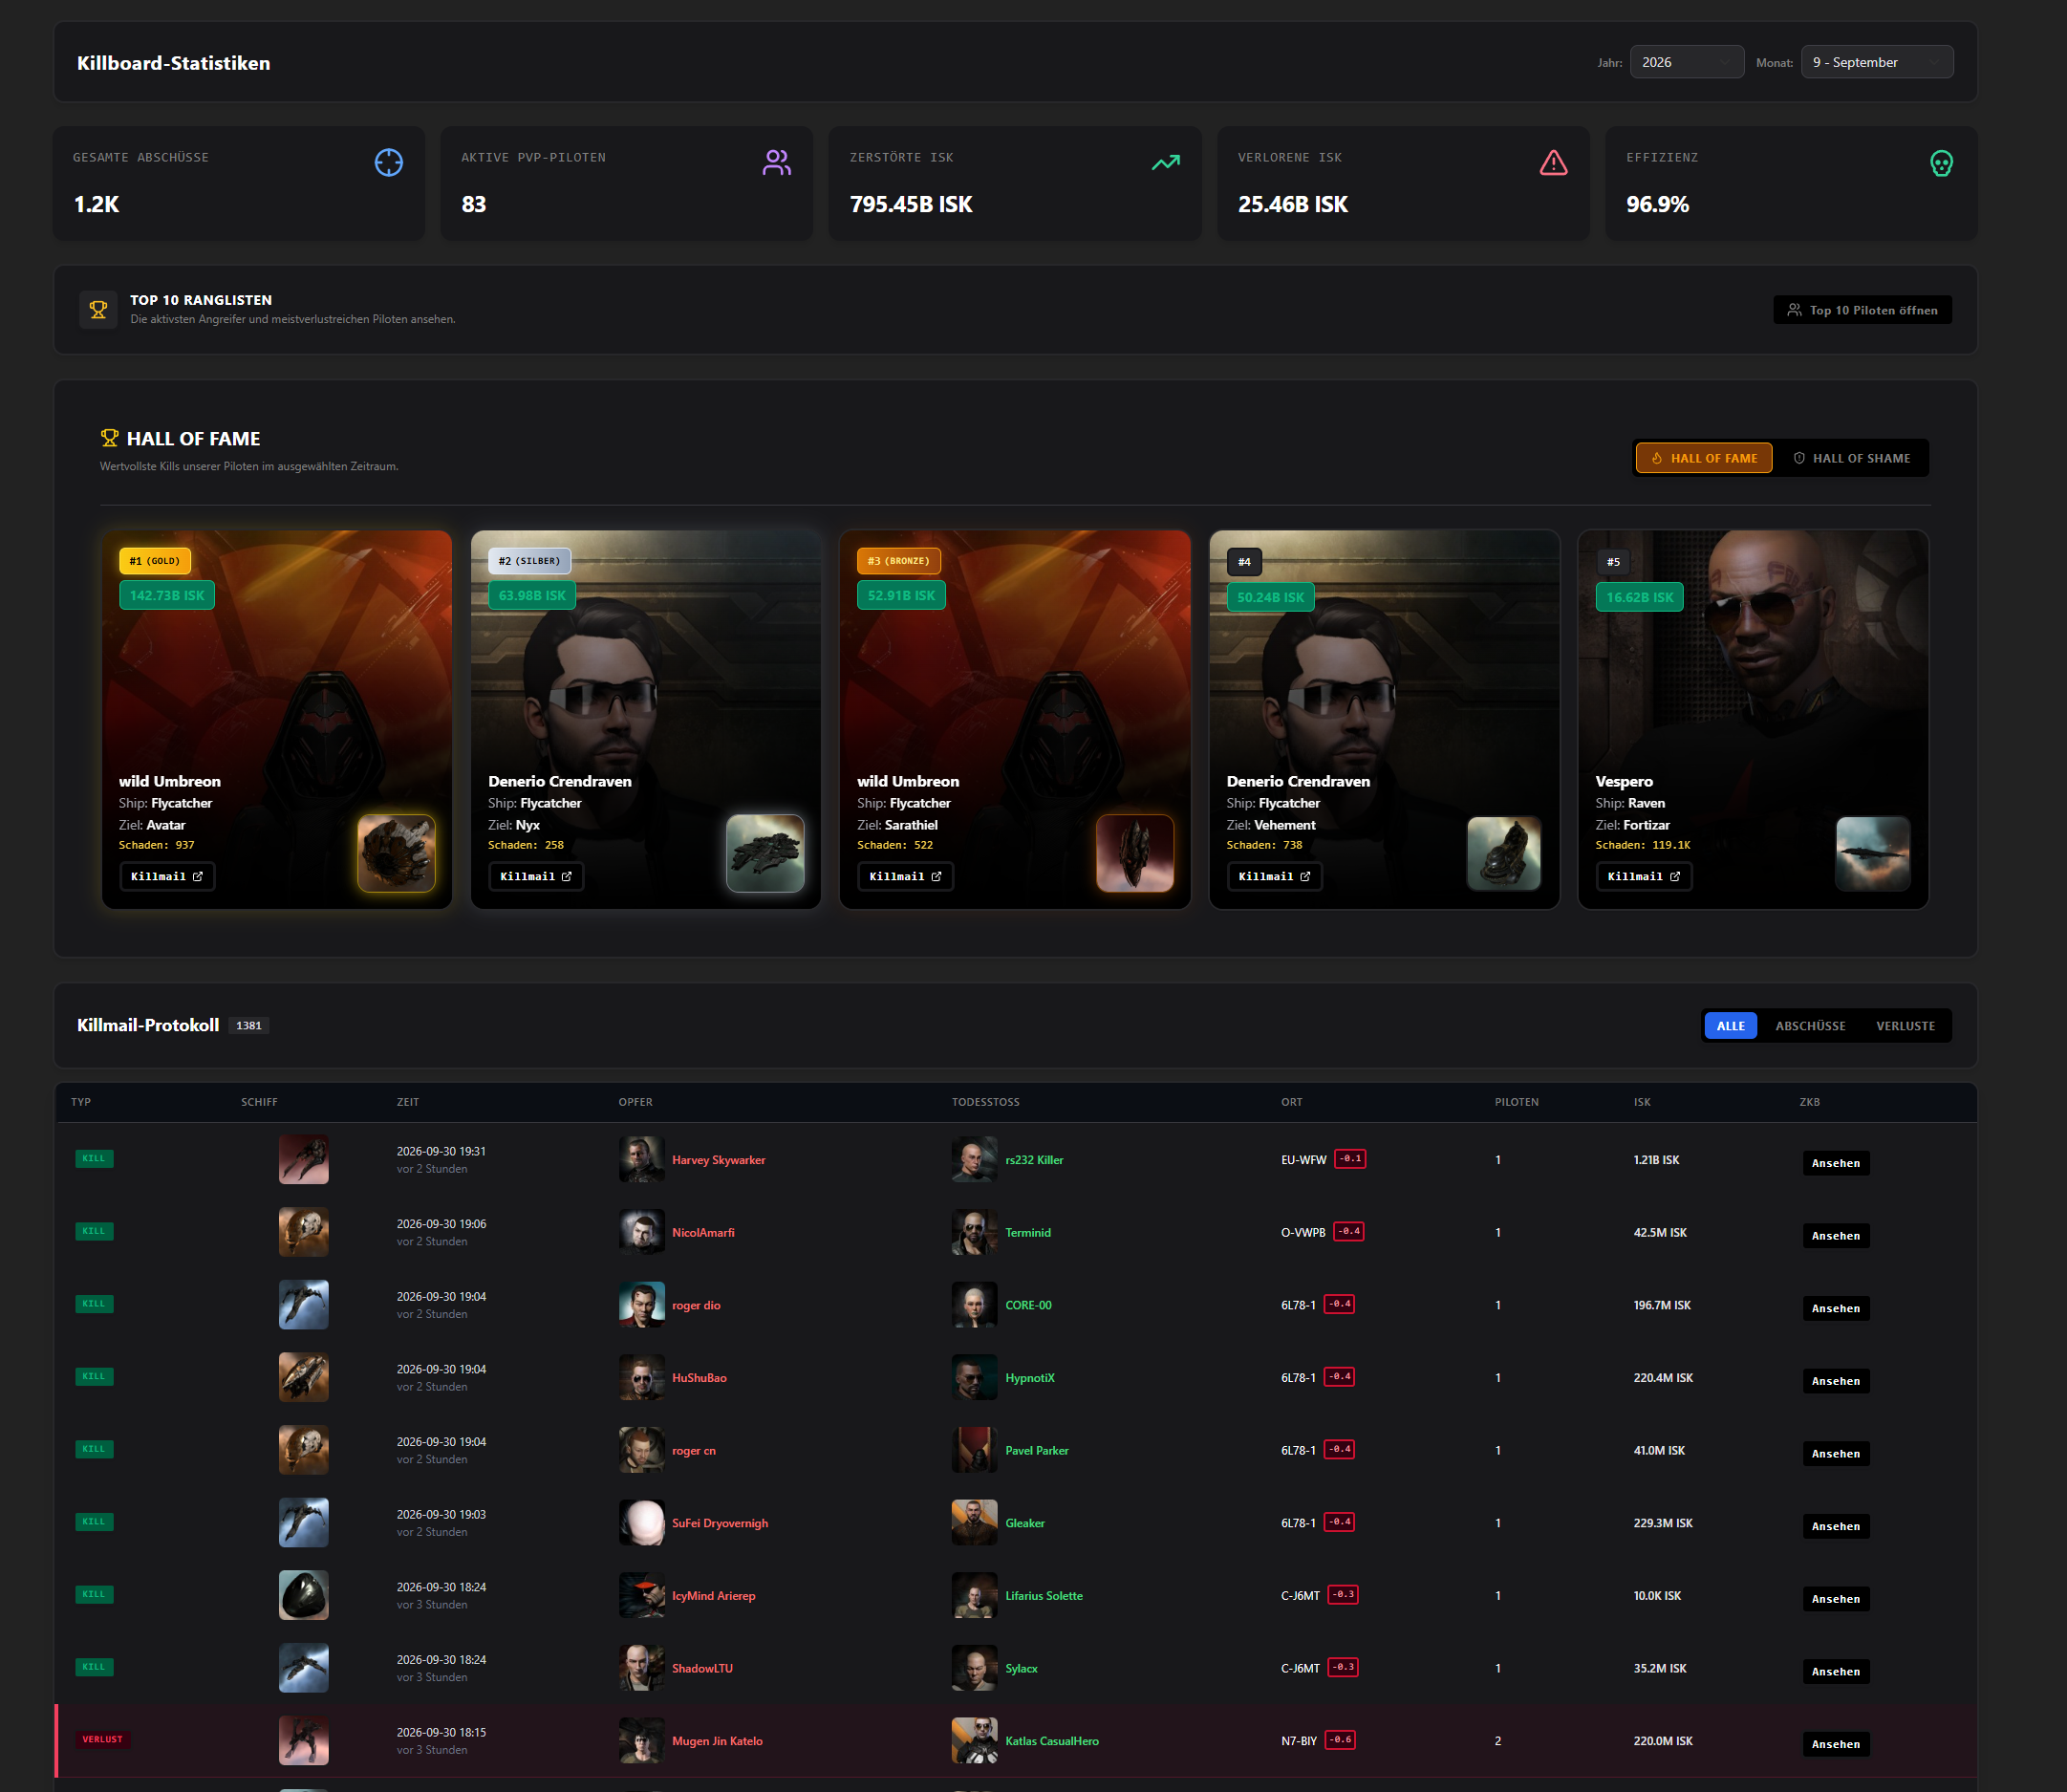2067x1792 pixels.
Task: Open victim link IcyMind Arierep
Action: (x=713, y=1596)
